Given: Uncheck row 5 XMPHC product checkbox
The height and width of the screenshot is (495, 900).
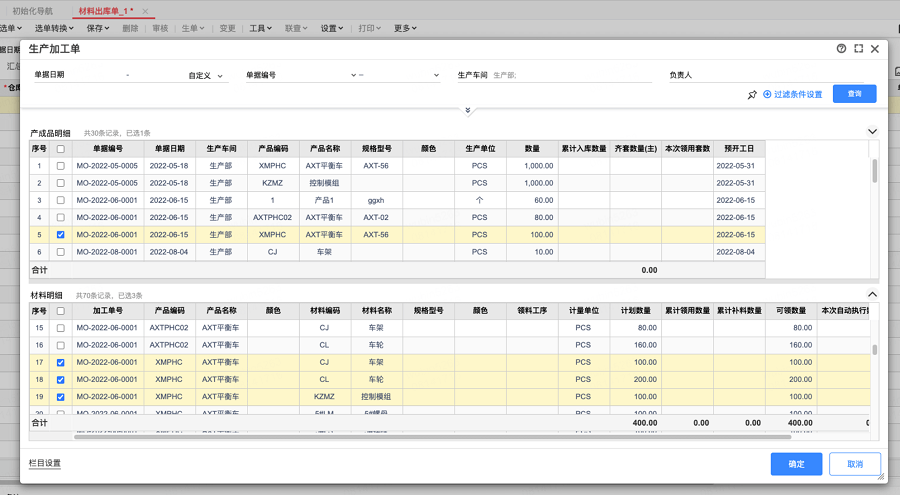Looking at the screenshot, I should 61,235.
